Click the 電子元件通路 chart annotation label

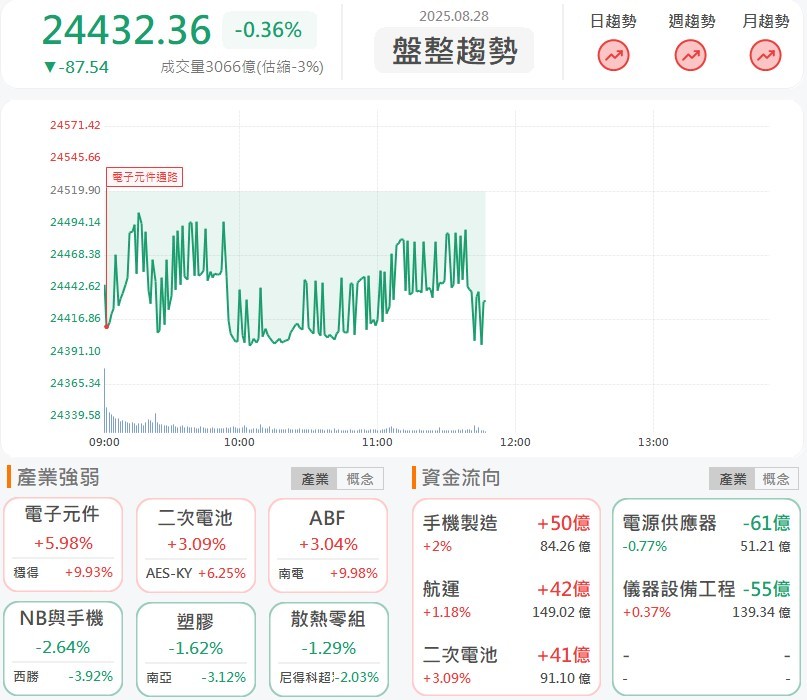point(145,177)
